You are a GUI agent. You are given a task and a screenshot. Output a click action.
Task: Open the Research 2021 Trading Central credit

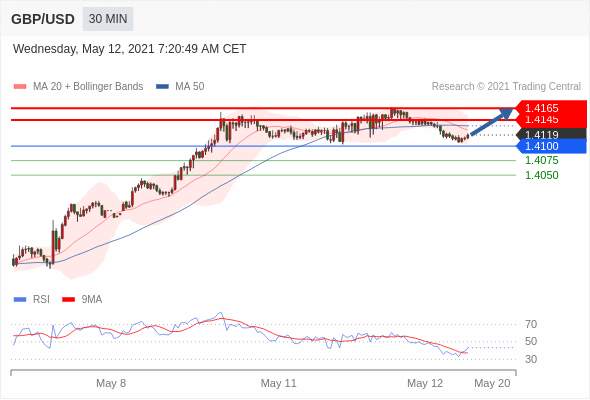pyautogui.click(x=506, y=86)
